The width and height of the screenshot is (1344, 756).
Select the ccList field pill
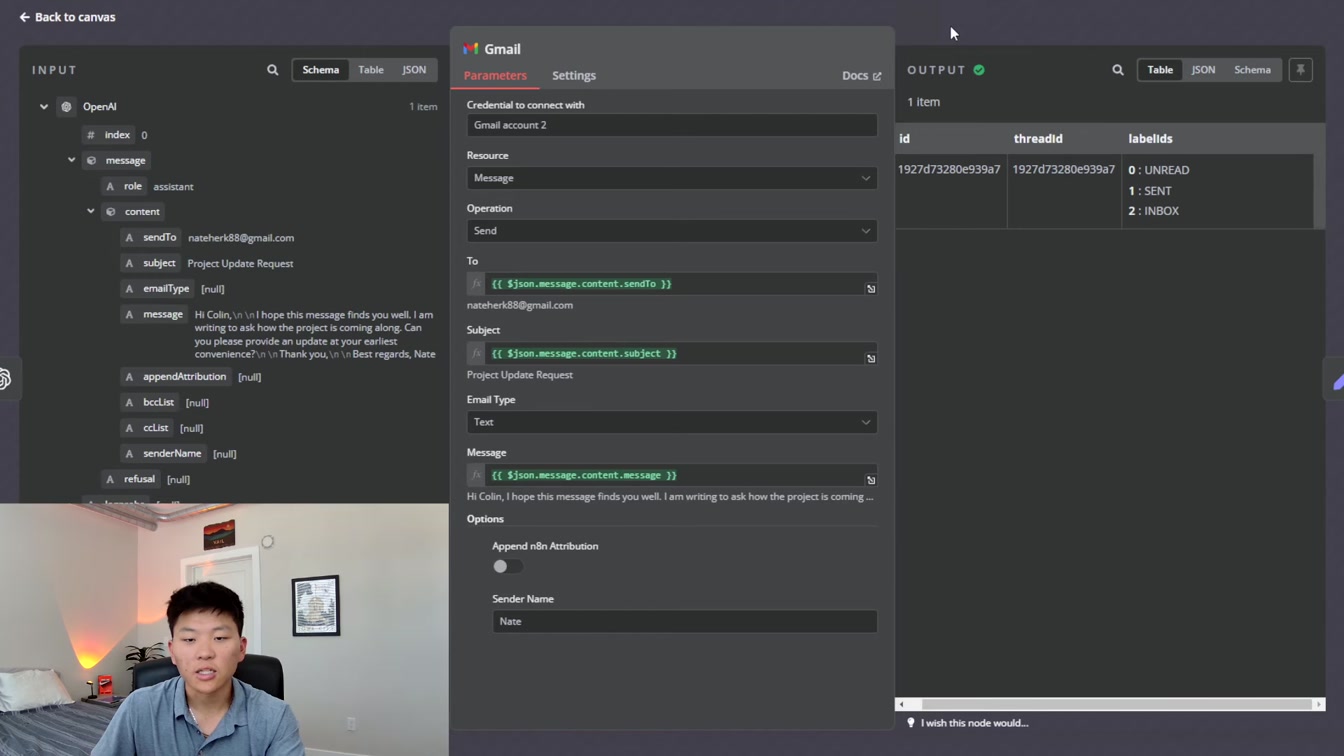[x=147, y=428]
